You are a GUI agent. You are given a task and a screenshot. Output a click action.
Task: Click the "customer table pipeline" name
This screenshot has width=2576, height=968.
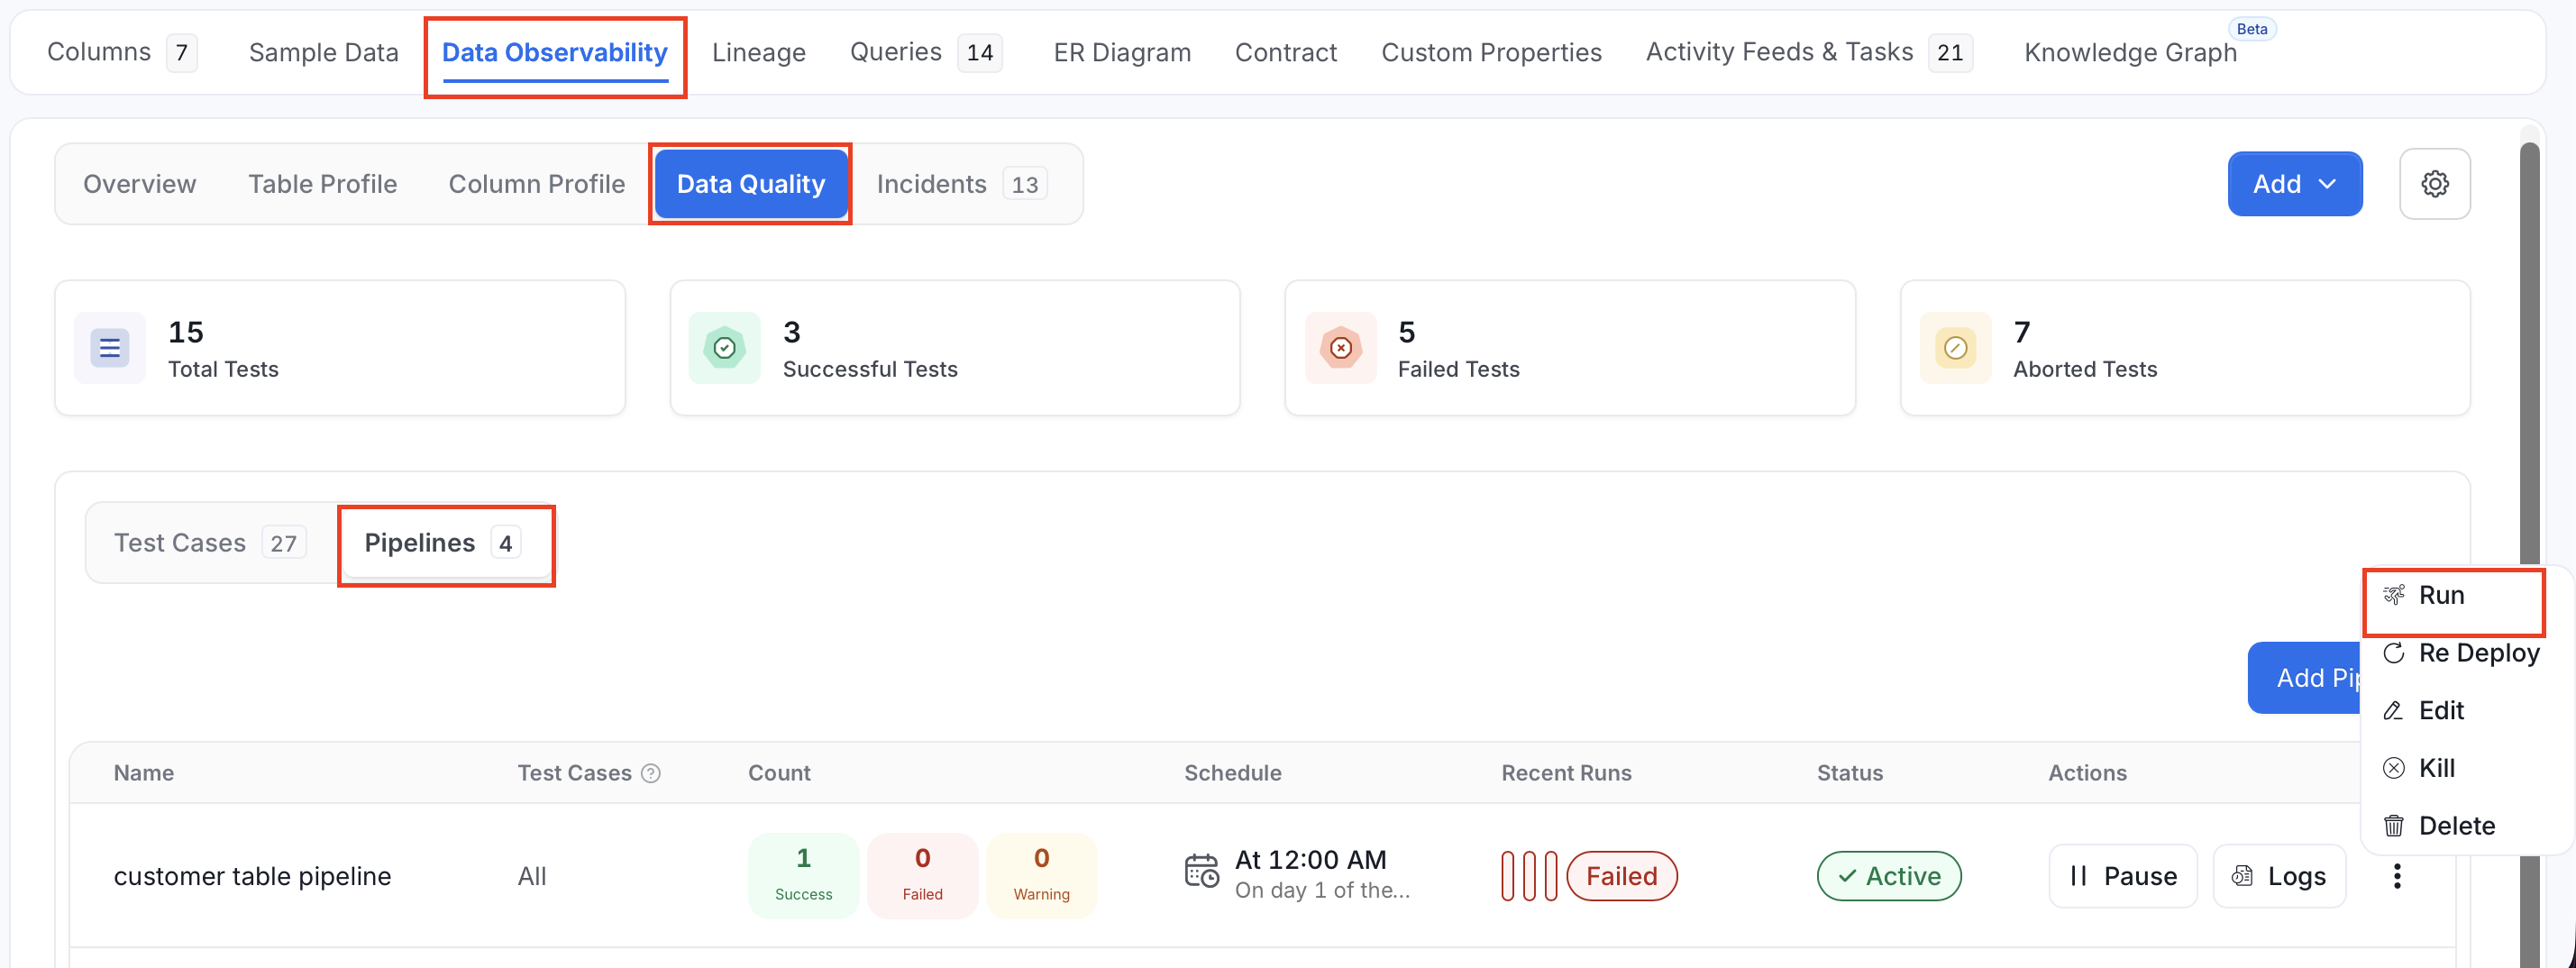pyautogui.click(x=252, y=876)
